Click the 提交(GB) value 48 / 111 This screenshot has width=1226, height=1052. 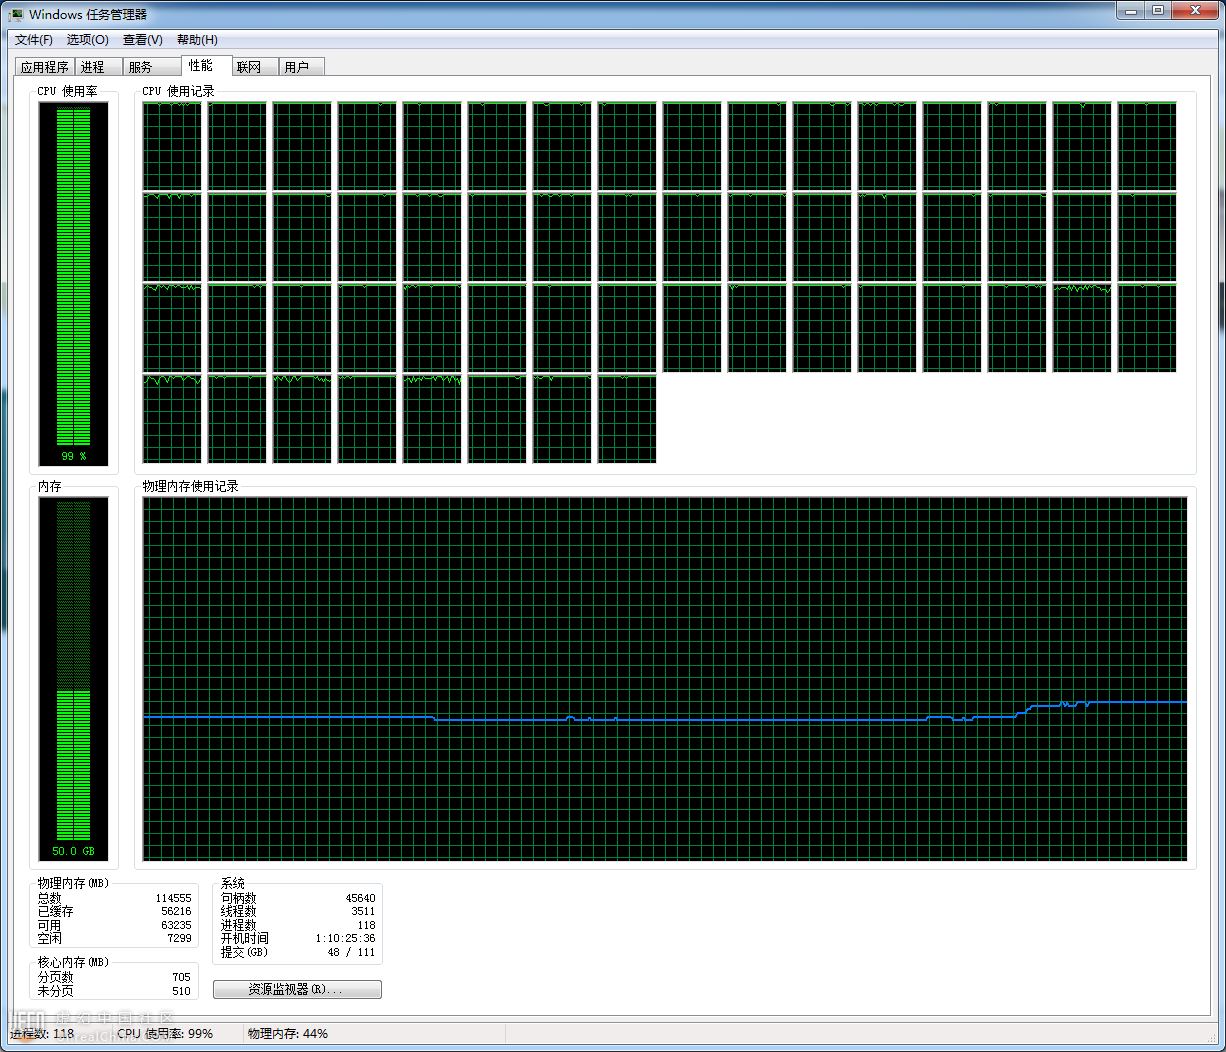[351, 952]
